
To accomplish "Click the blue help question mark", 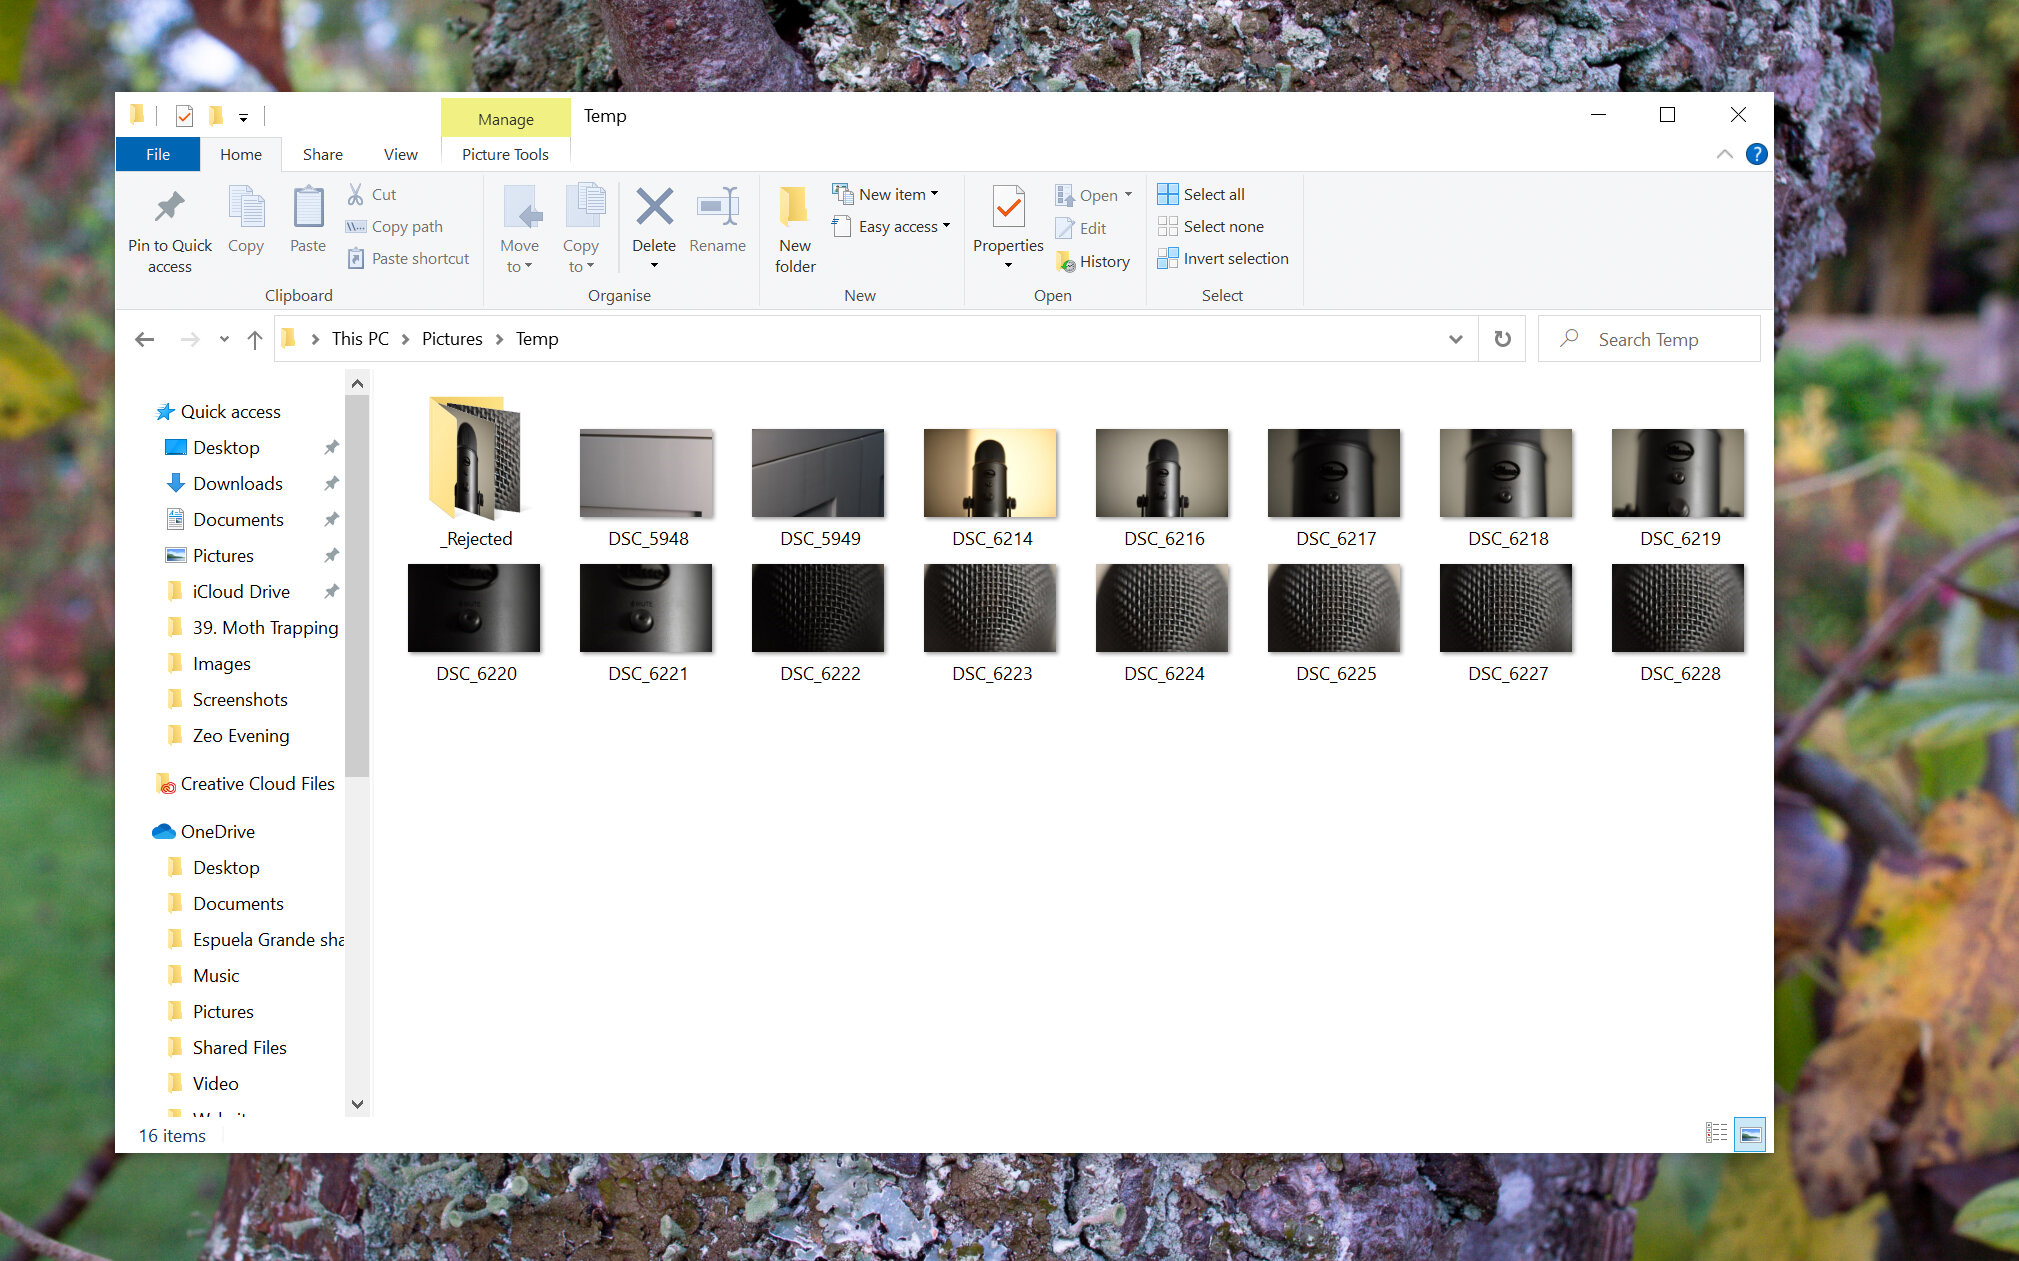I will pyautogui.click(x=1756, y=154).
